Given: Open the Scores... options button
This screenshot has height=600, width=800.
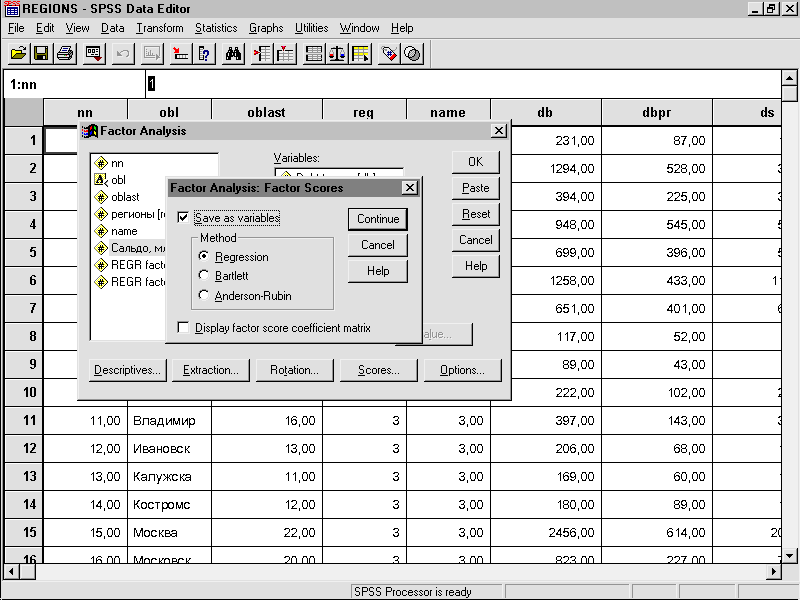Looking at the screenshot, I should pyautogui.click(x=379, y=370).
